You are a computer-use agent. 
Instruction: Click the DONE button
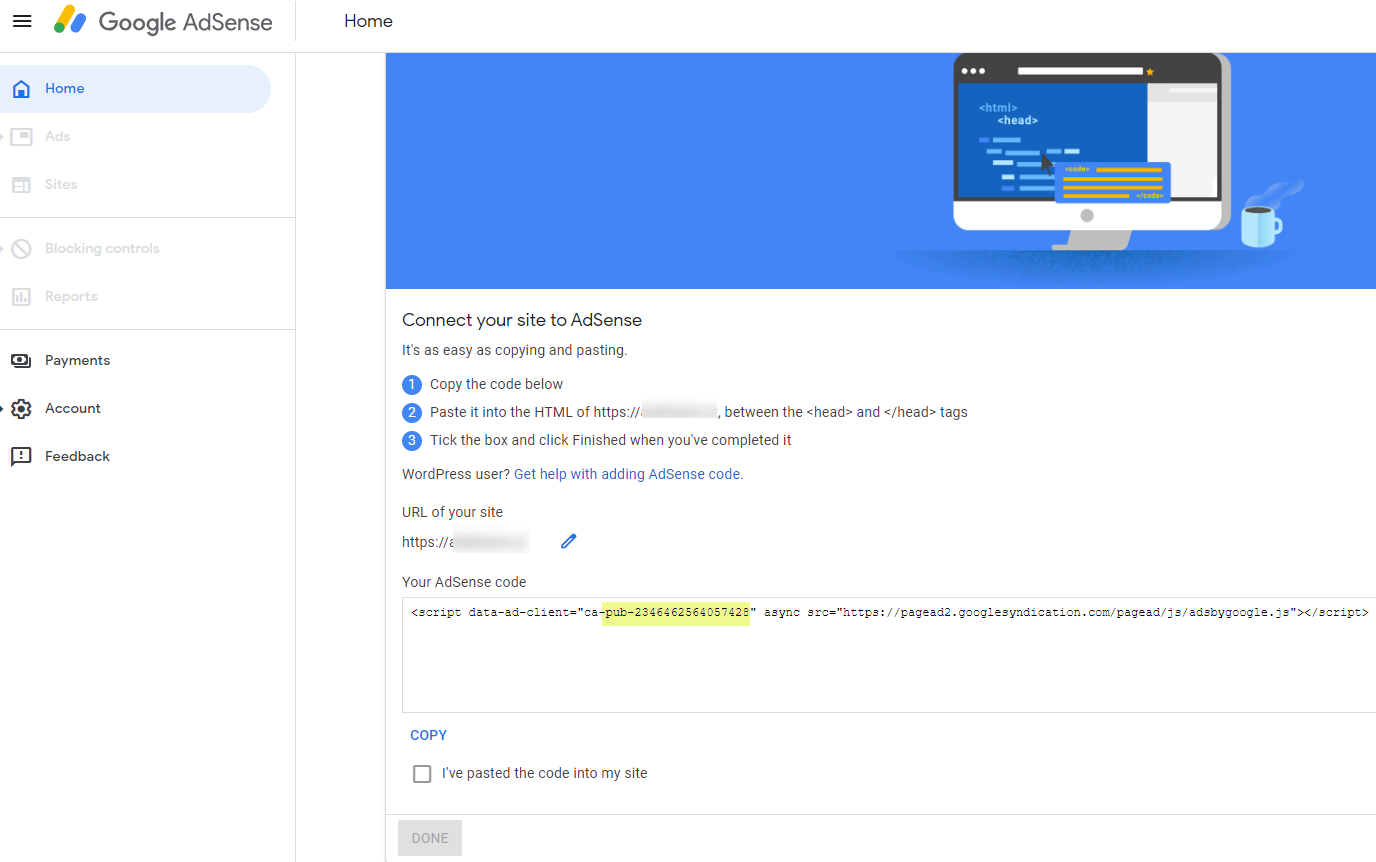point(430,838)
